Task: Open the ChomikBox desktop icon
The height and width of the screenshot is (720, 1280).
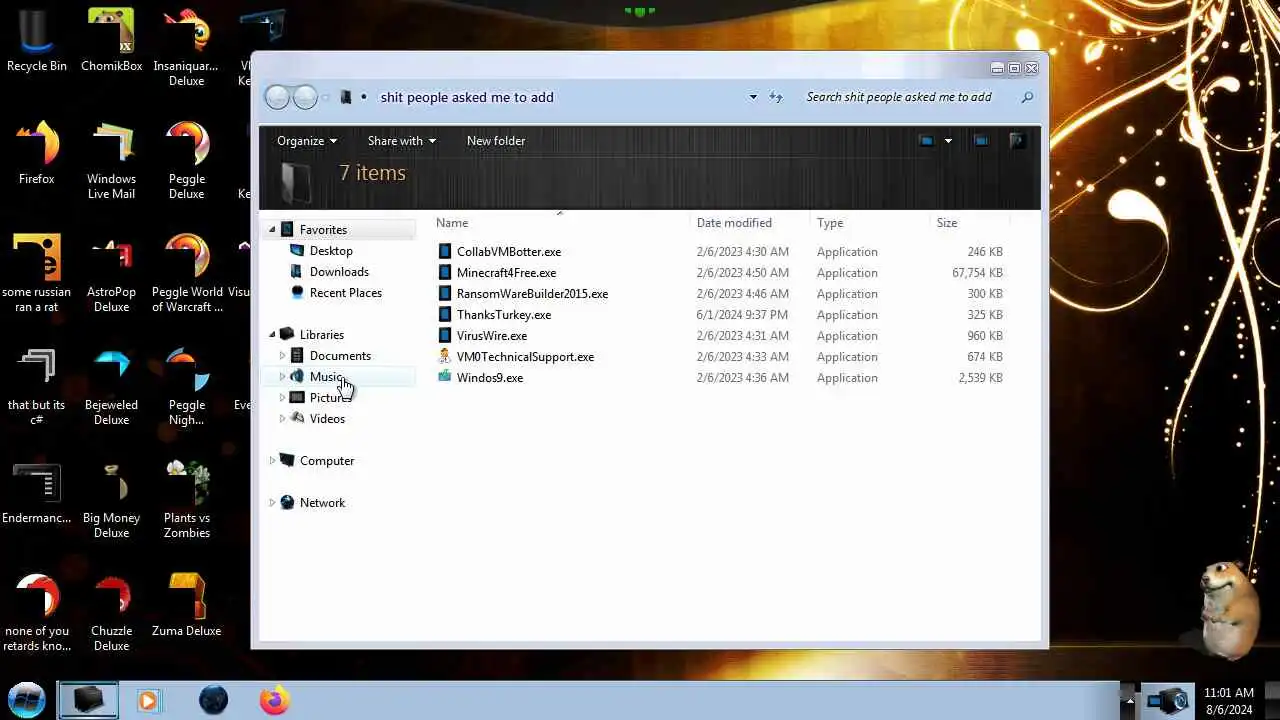Action: [111, 40]
